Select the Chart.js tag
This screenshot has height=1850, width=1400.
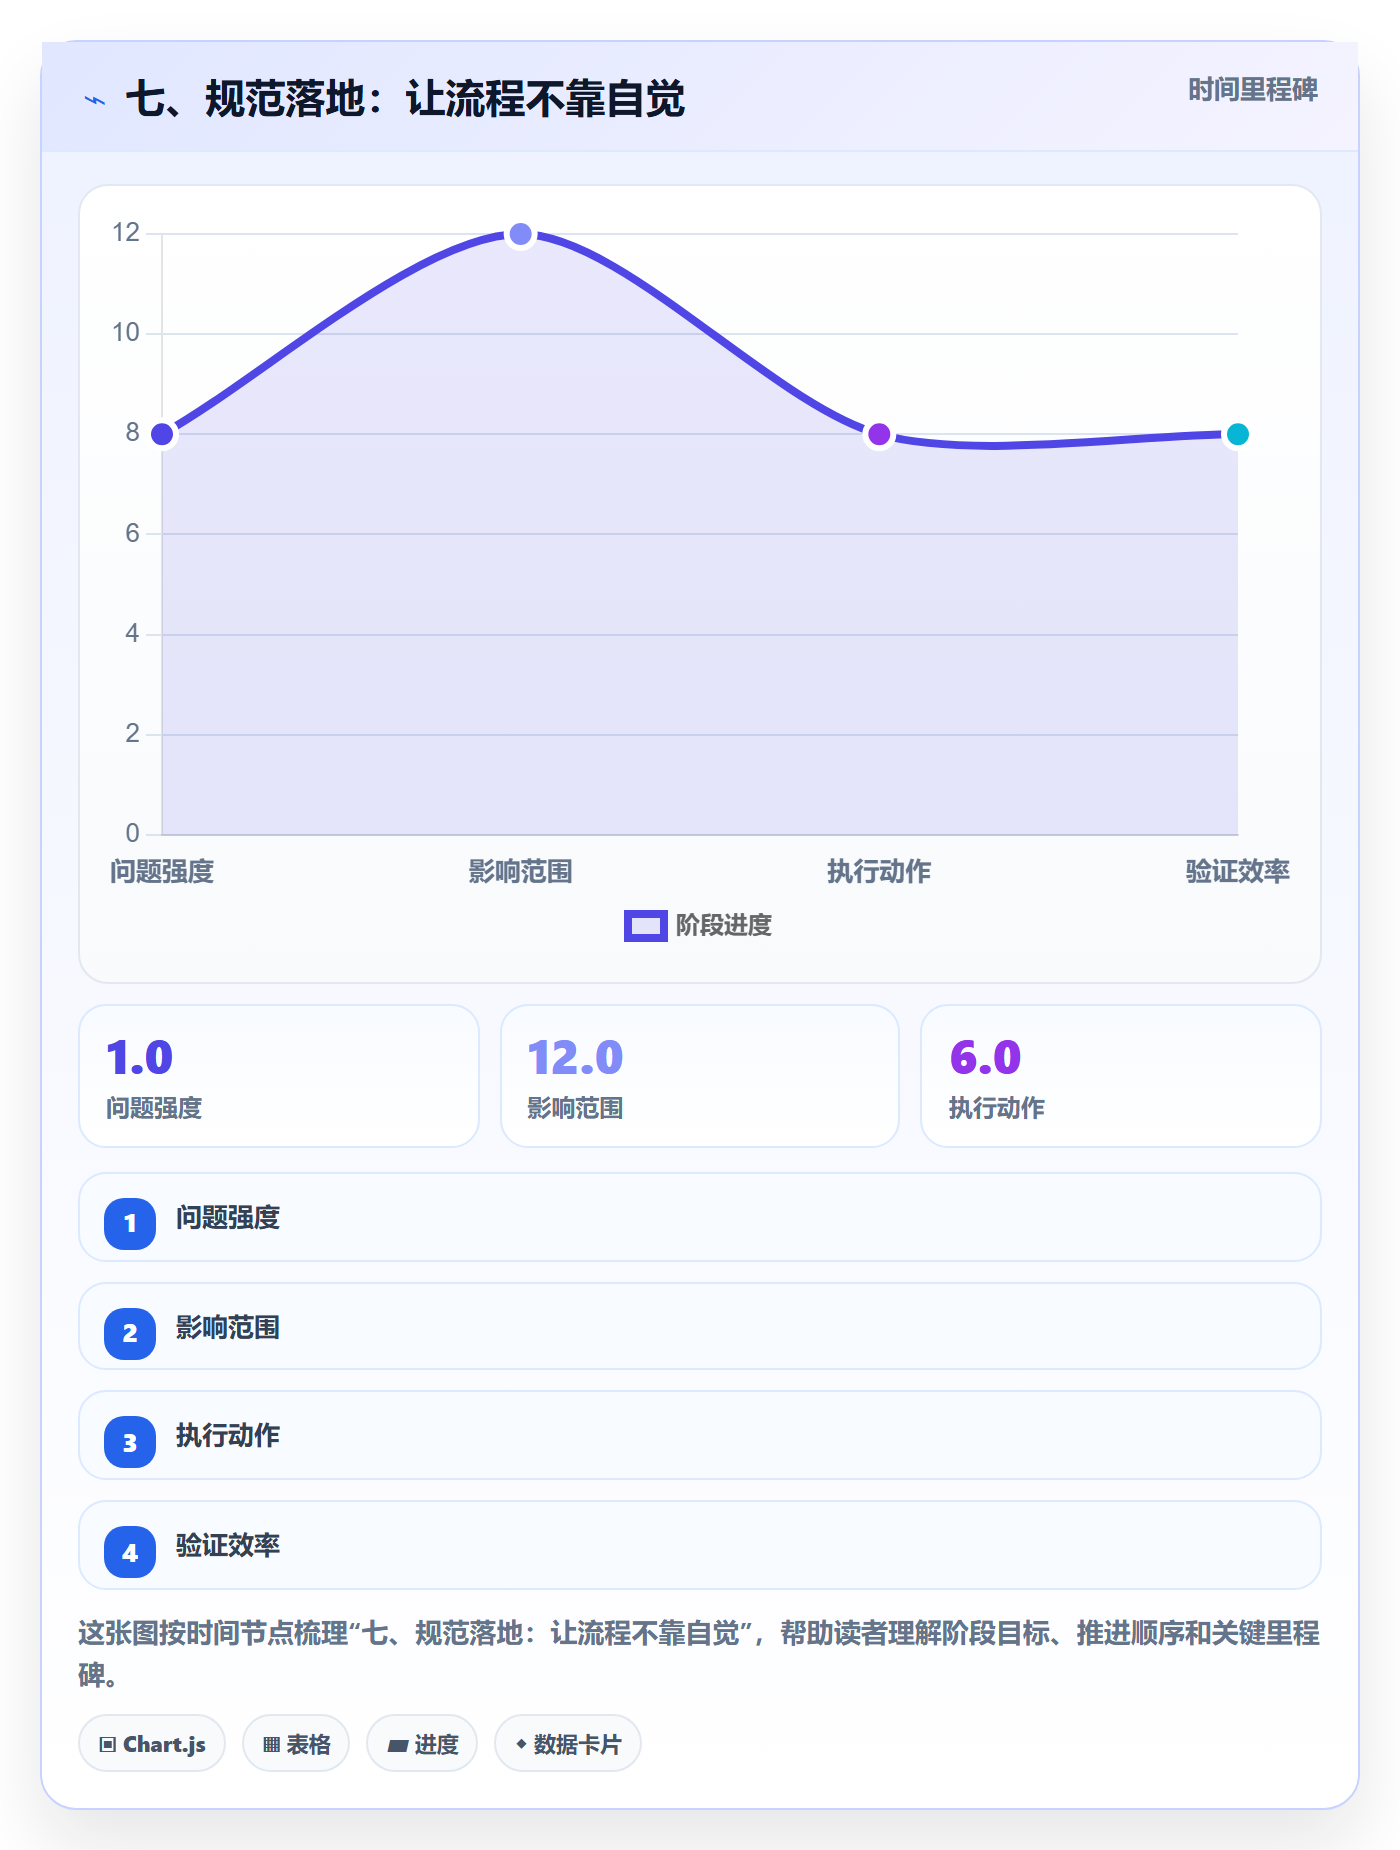(152, 1743)
